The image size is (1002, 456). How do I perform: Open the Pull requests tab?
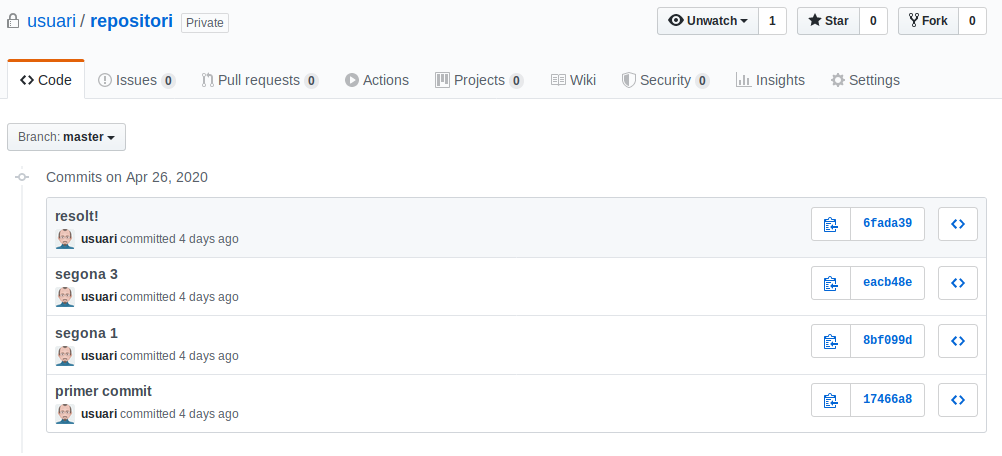coord(259,80)
